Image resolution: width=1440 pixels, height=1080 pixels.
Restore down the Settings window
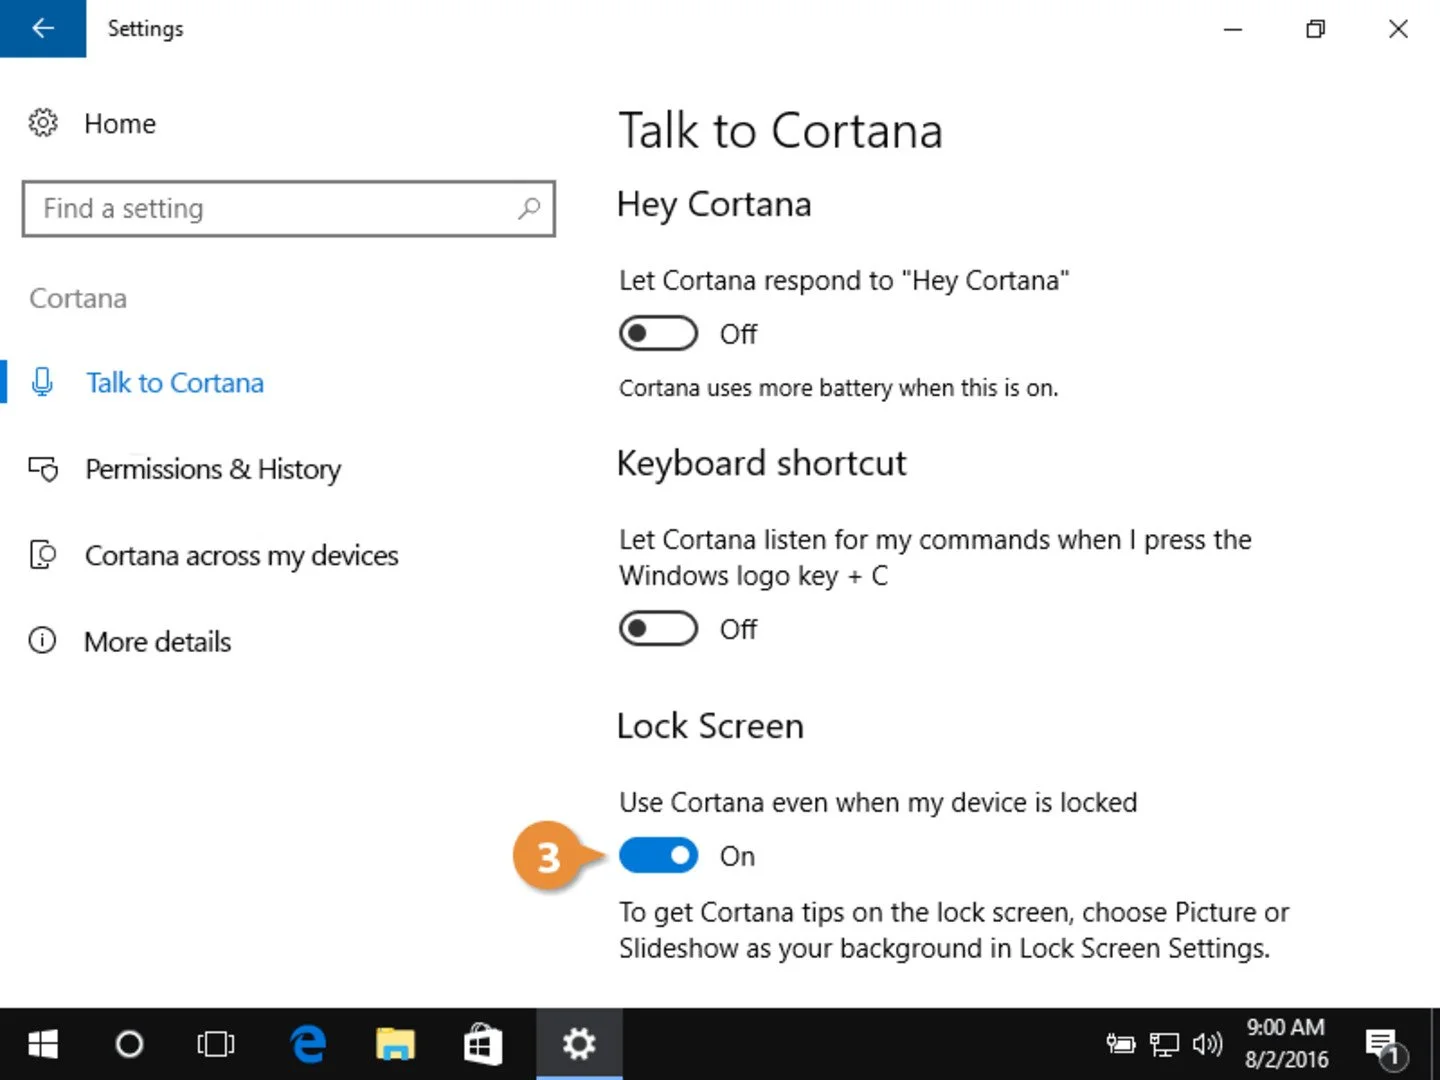[x=1316, y=29]
